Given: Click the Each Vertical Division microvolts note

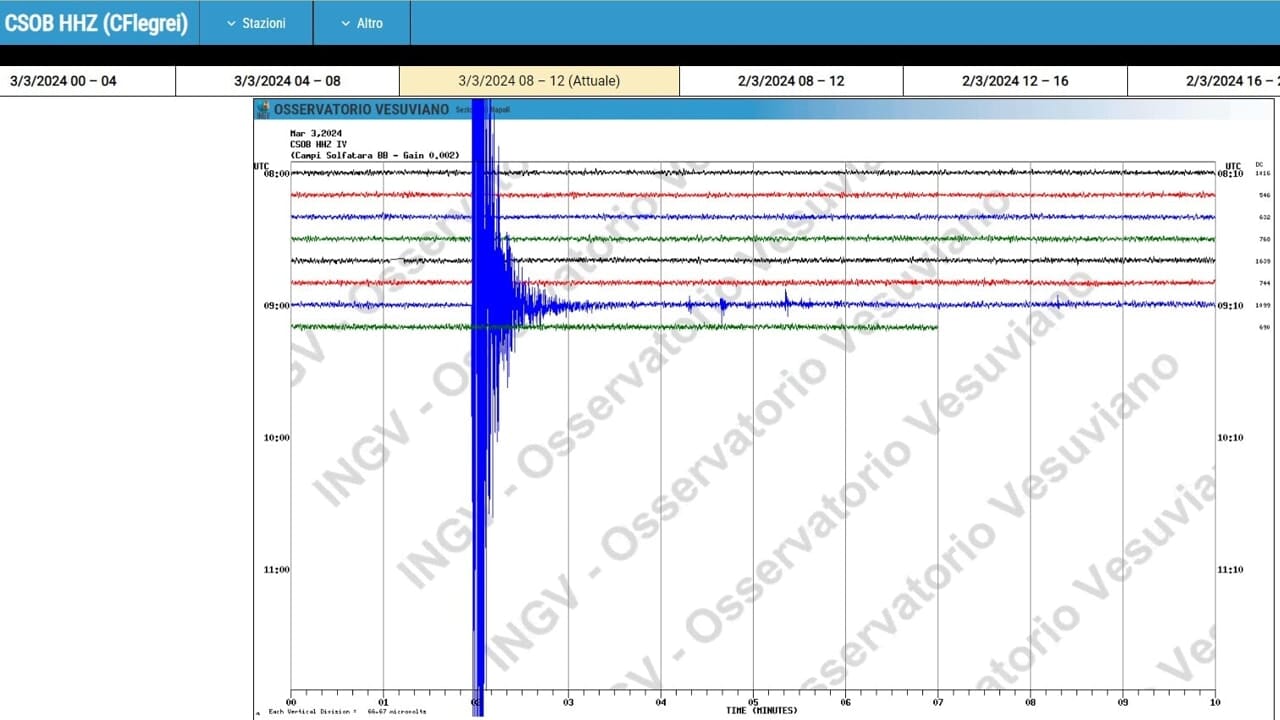Looking at the screenshot, I should (x=346, y=712).
